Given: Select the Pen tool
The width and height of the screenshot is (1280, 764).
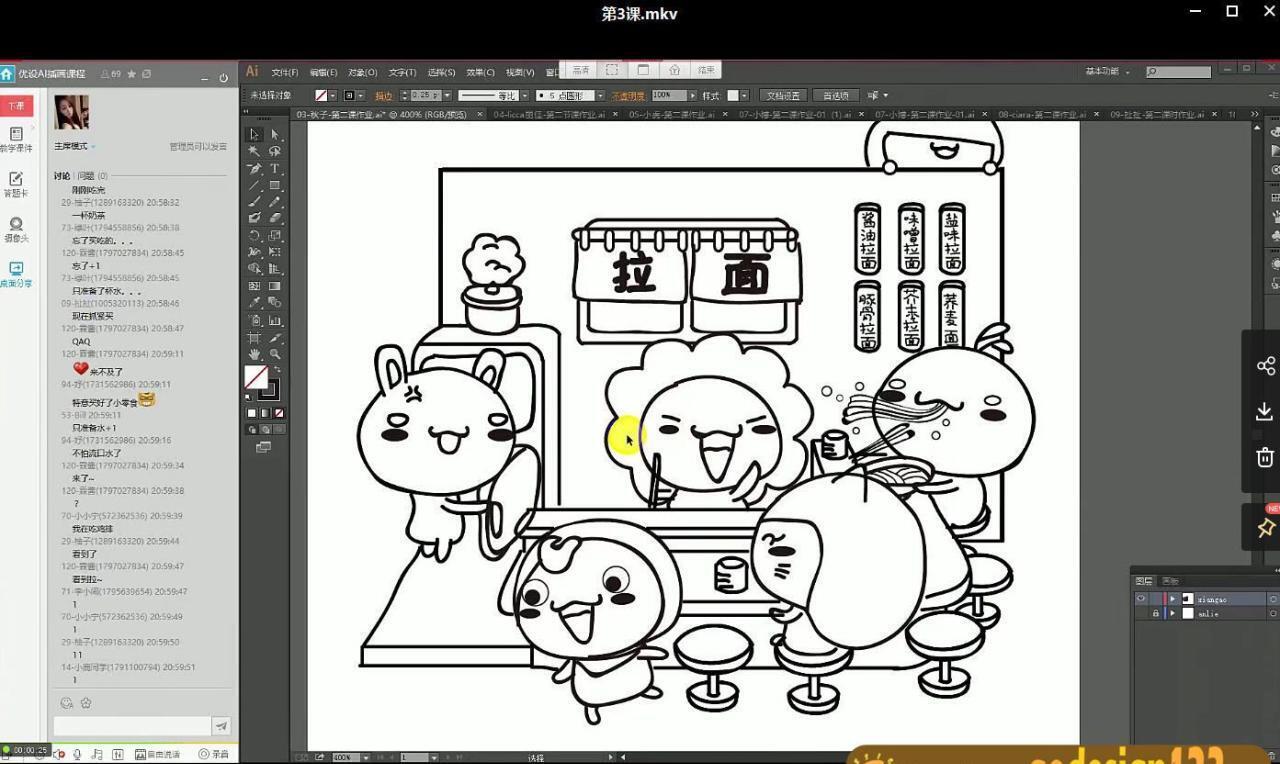Looking at the screenshot, I should (255, 167).
